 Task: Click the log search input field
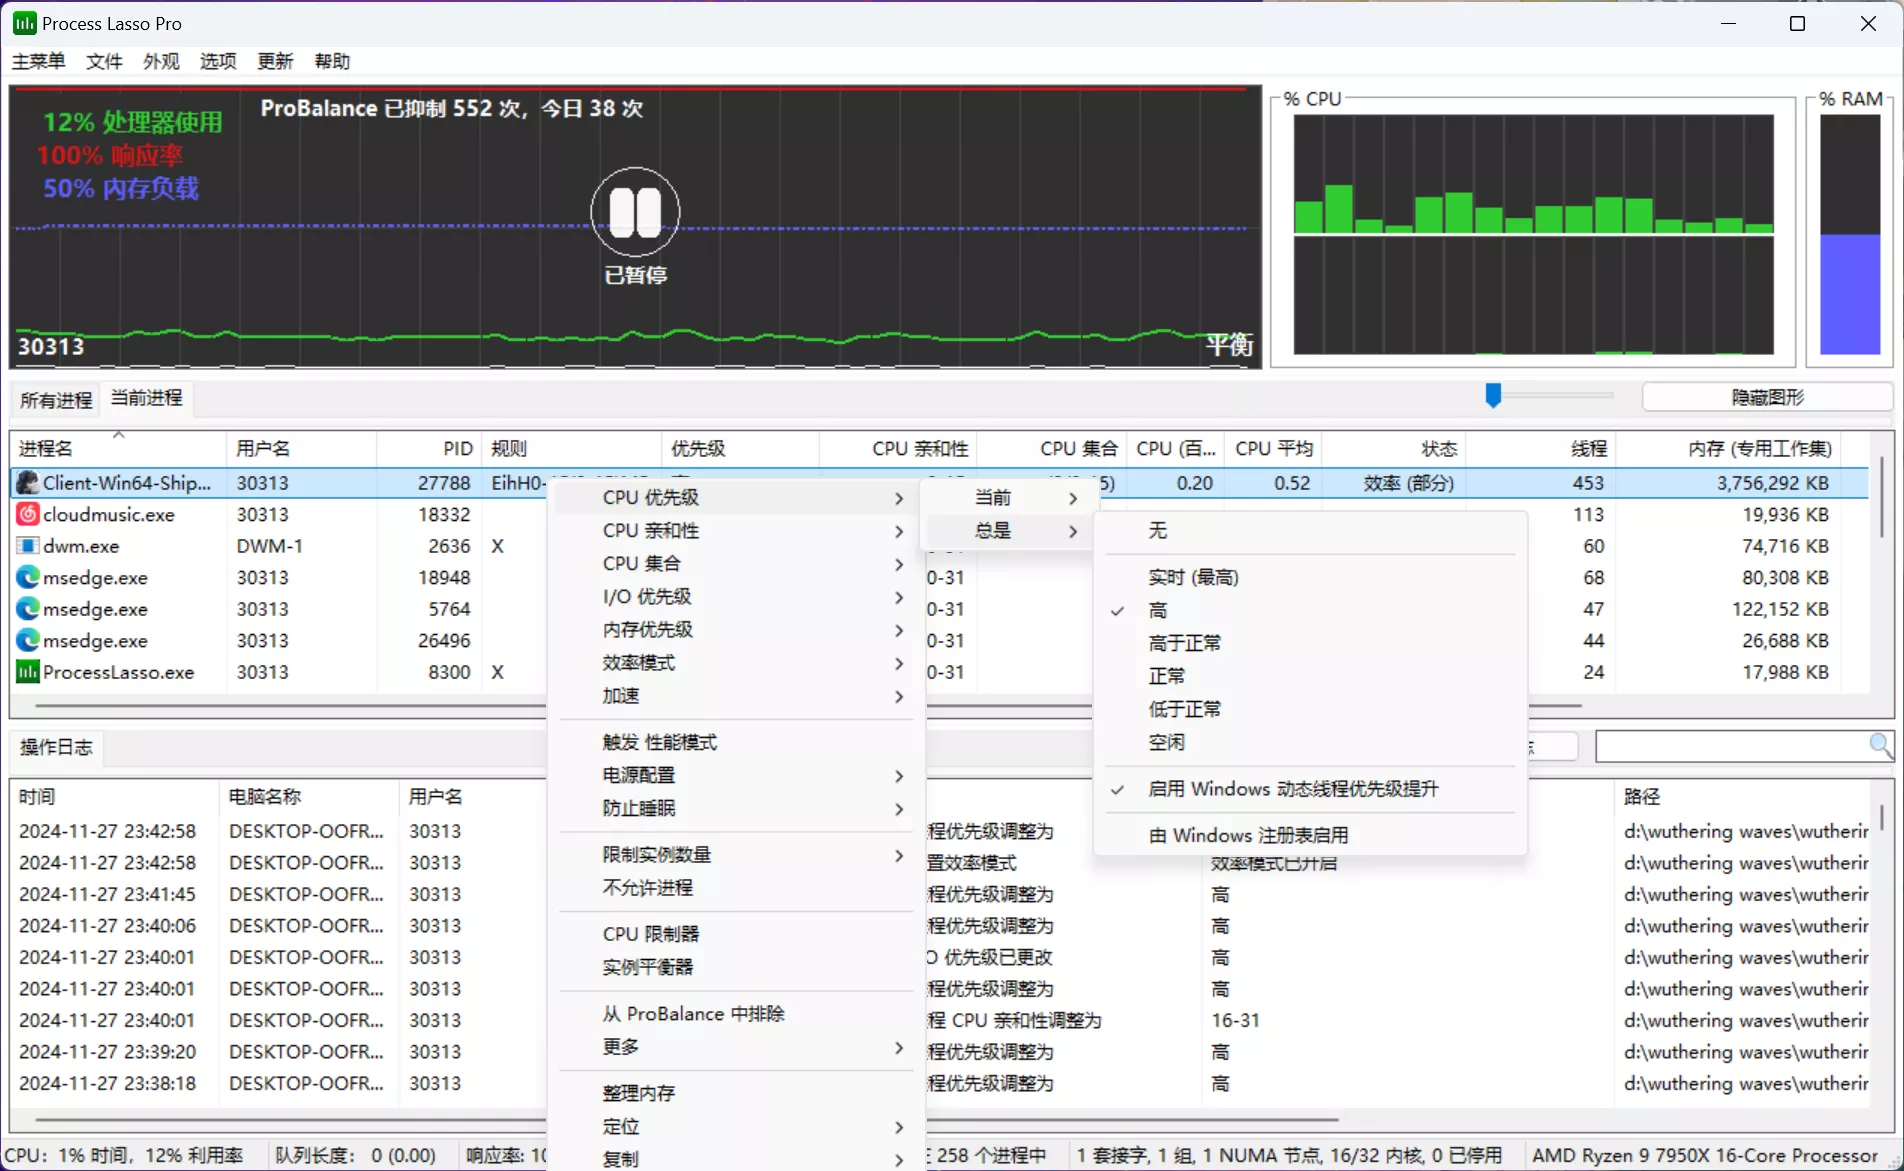point(1730,746)
